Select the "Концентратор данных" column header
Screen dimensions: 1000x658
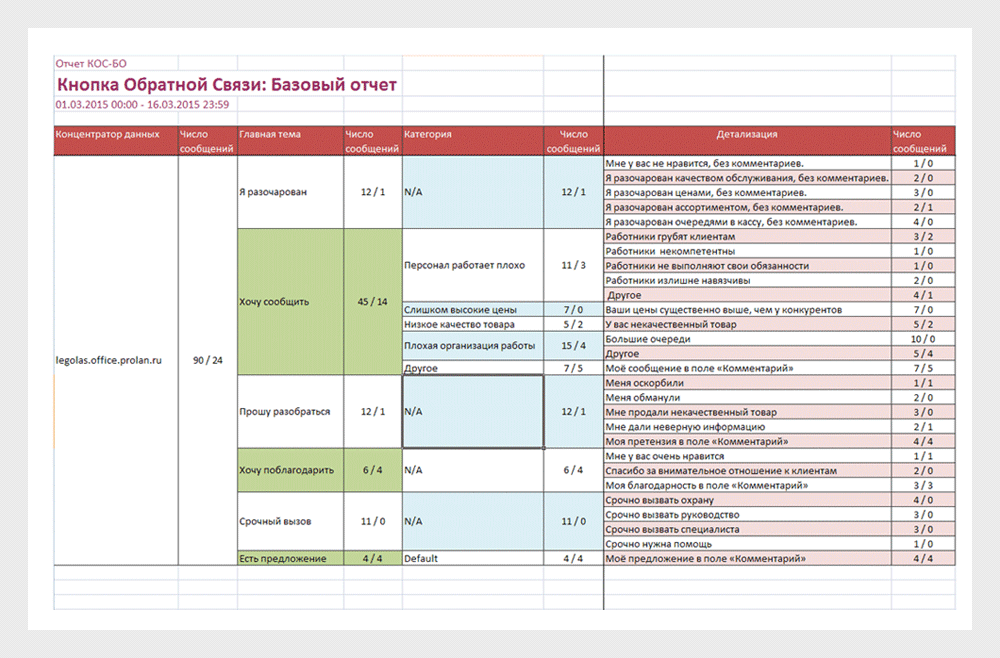108,134
